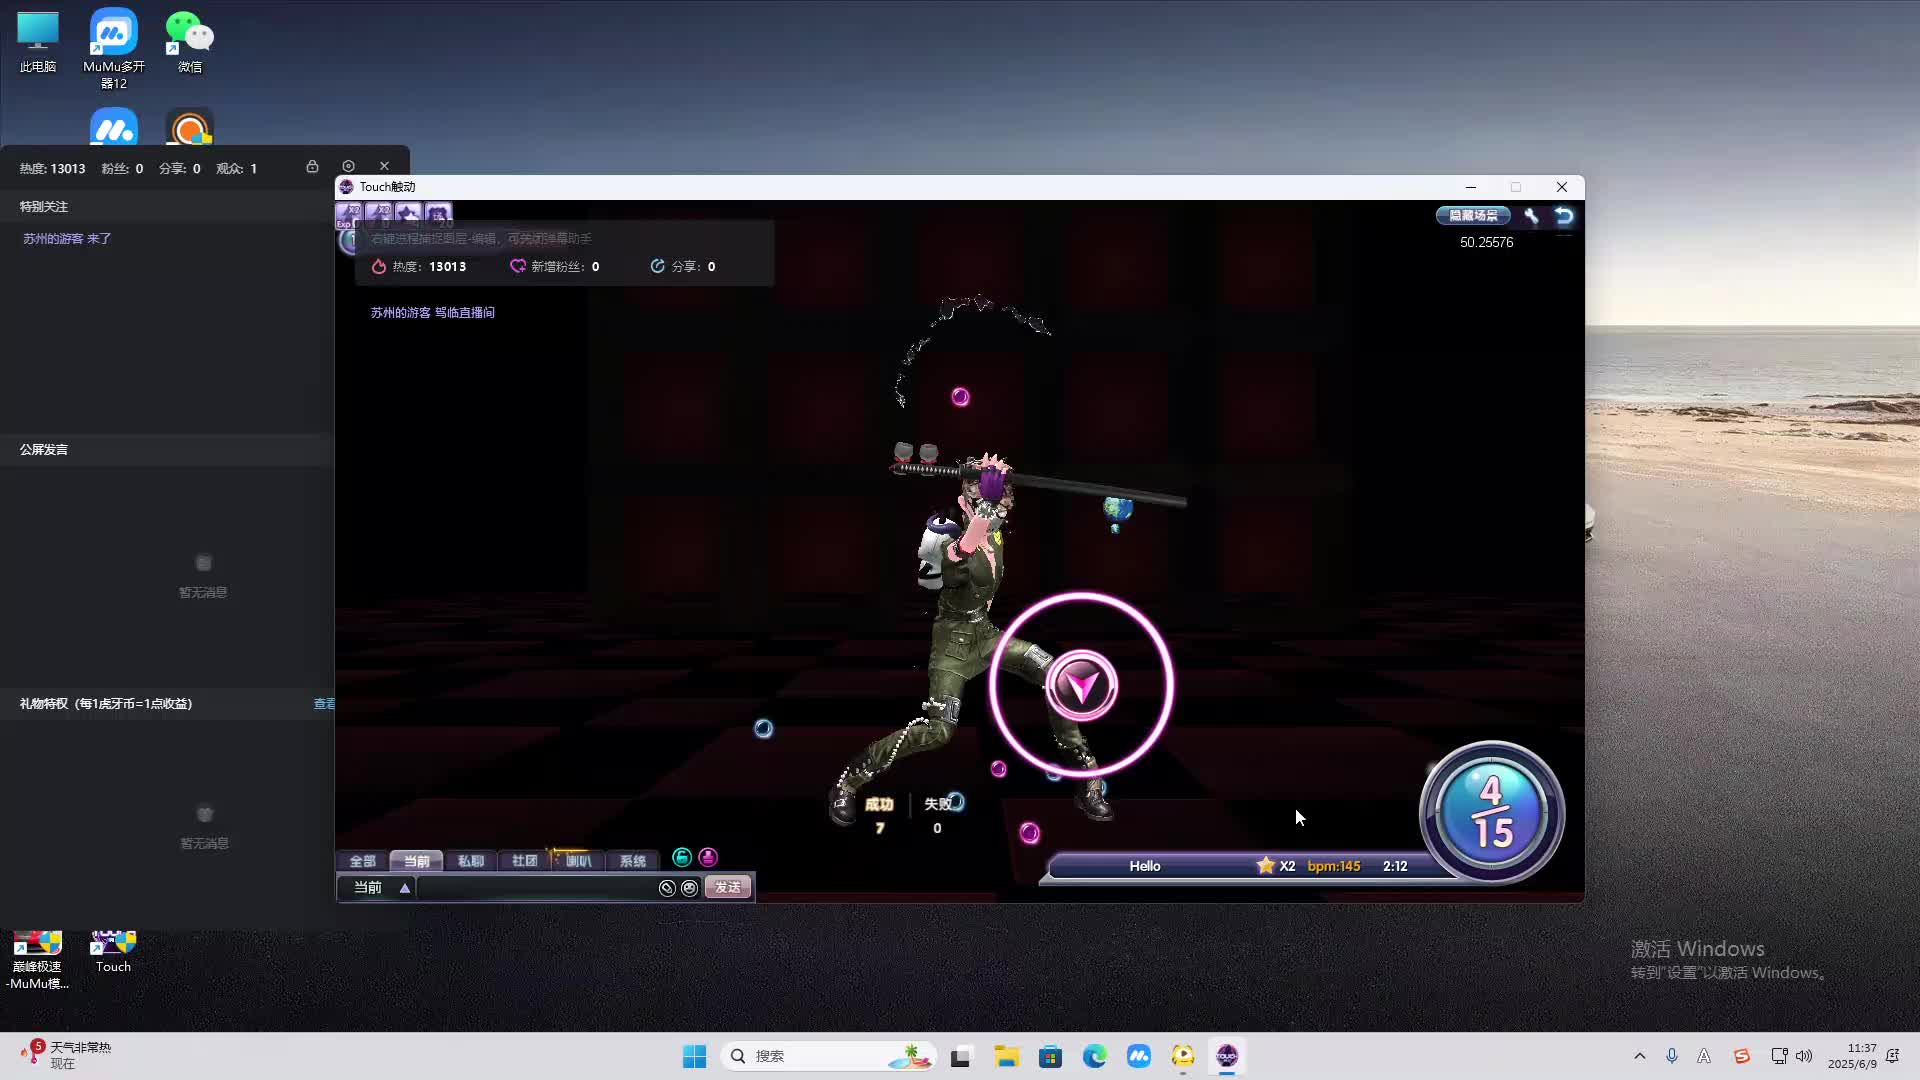This screenshot has width=1920, height=1080.
Task: Click the 隐藏场景 hide-scene button
Action: (x=1472, y=215)
